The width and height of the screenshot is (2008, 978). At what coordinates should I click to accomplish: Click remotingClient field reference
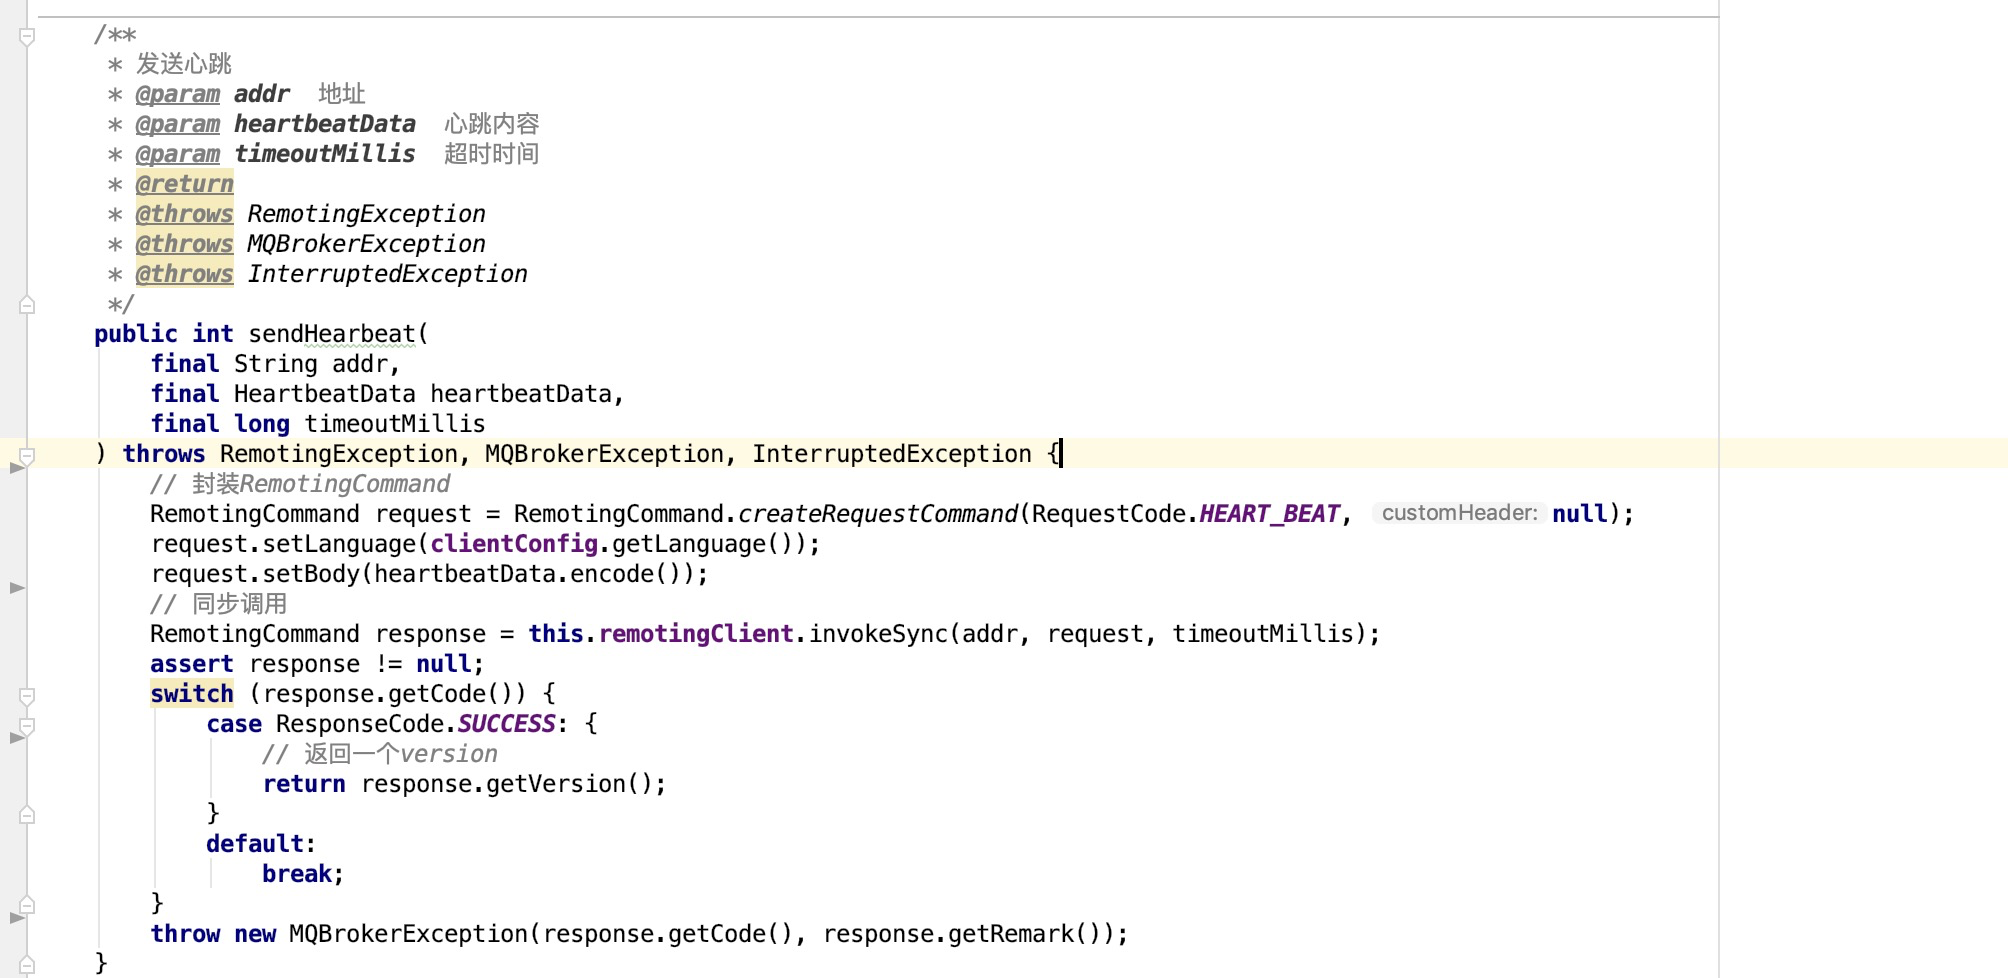696,634
